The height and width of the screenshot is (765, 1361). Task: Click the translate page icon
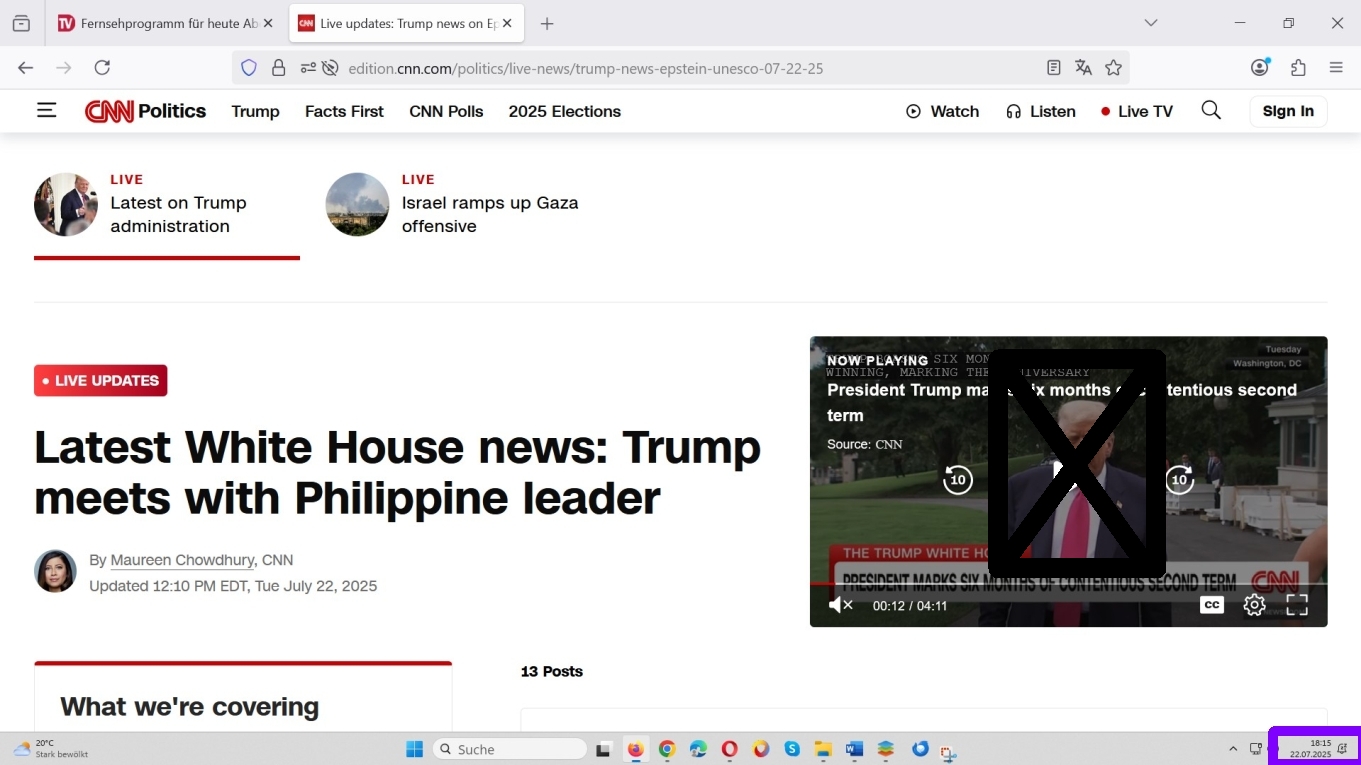pos(1083,68)
